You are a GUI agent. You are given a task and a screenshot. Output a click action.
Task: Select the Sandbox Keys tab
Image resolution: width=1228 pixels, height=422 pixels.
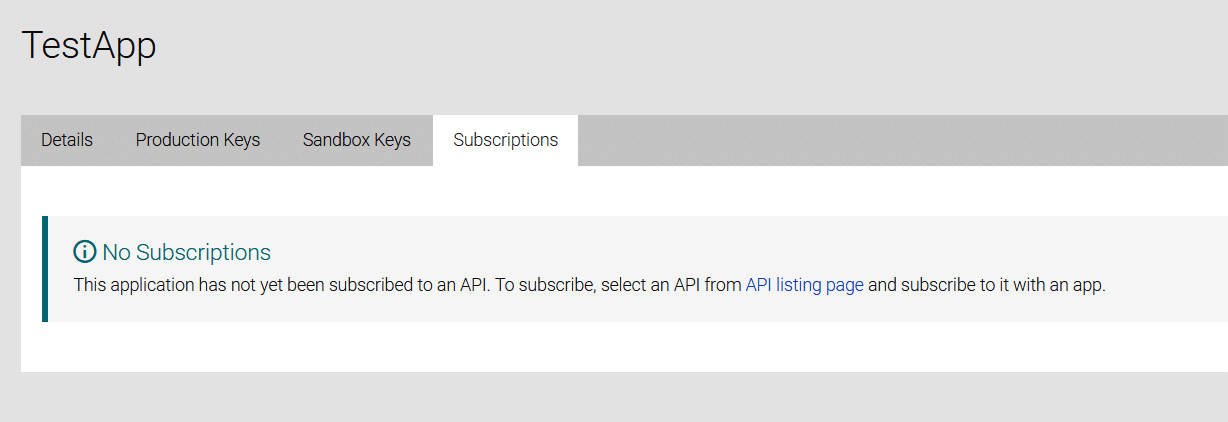pyautogui.click(x=357, y=140)
